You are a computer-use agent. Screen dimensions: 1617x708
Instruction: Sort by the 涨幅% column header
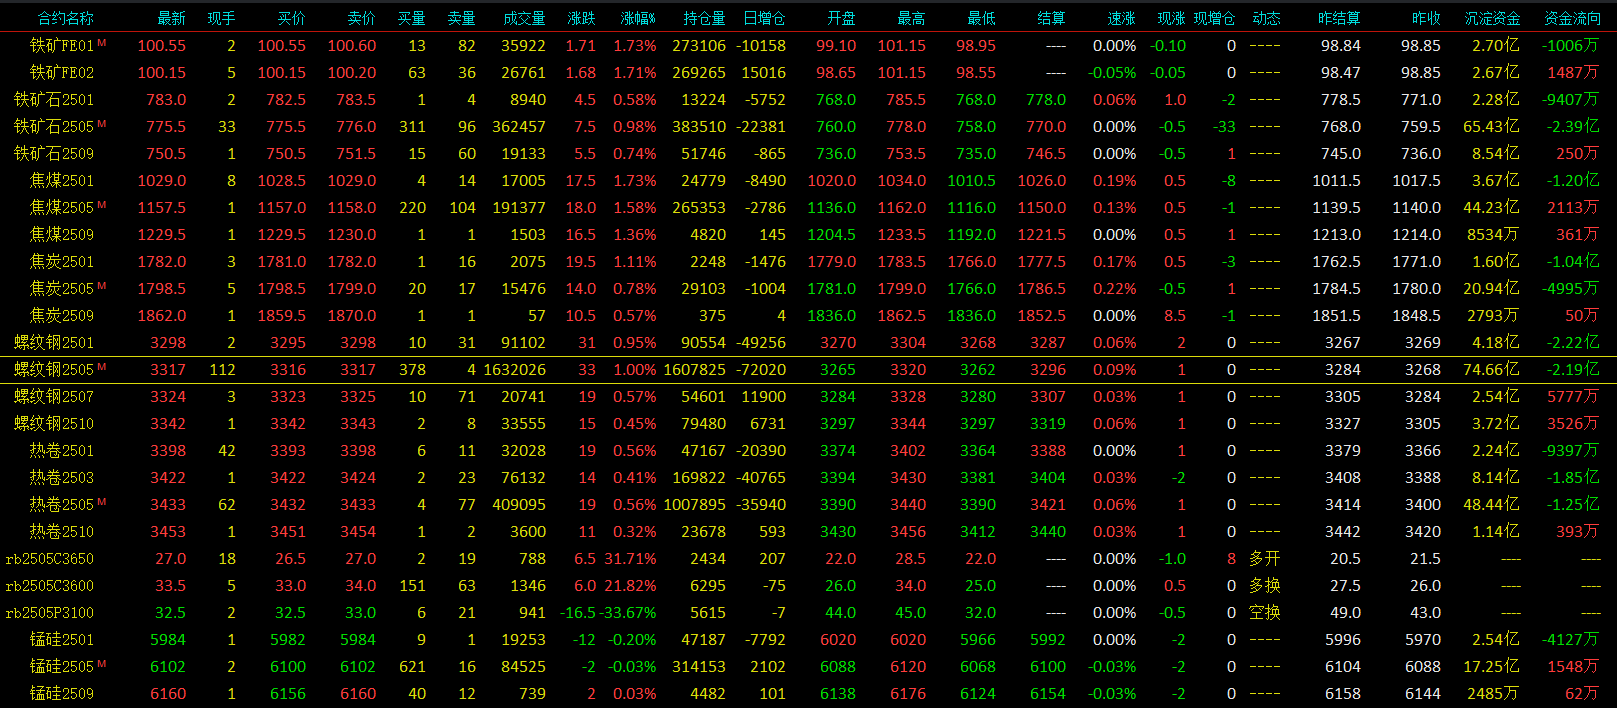click(638, 18)
